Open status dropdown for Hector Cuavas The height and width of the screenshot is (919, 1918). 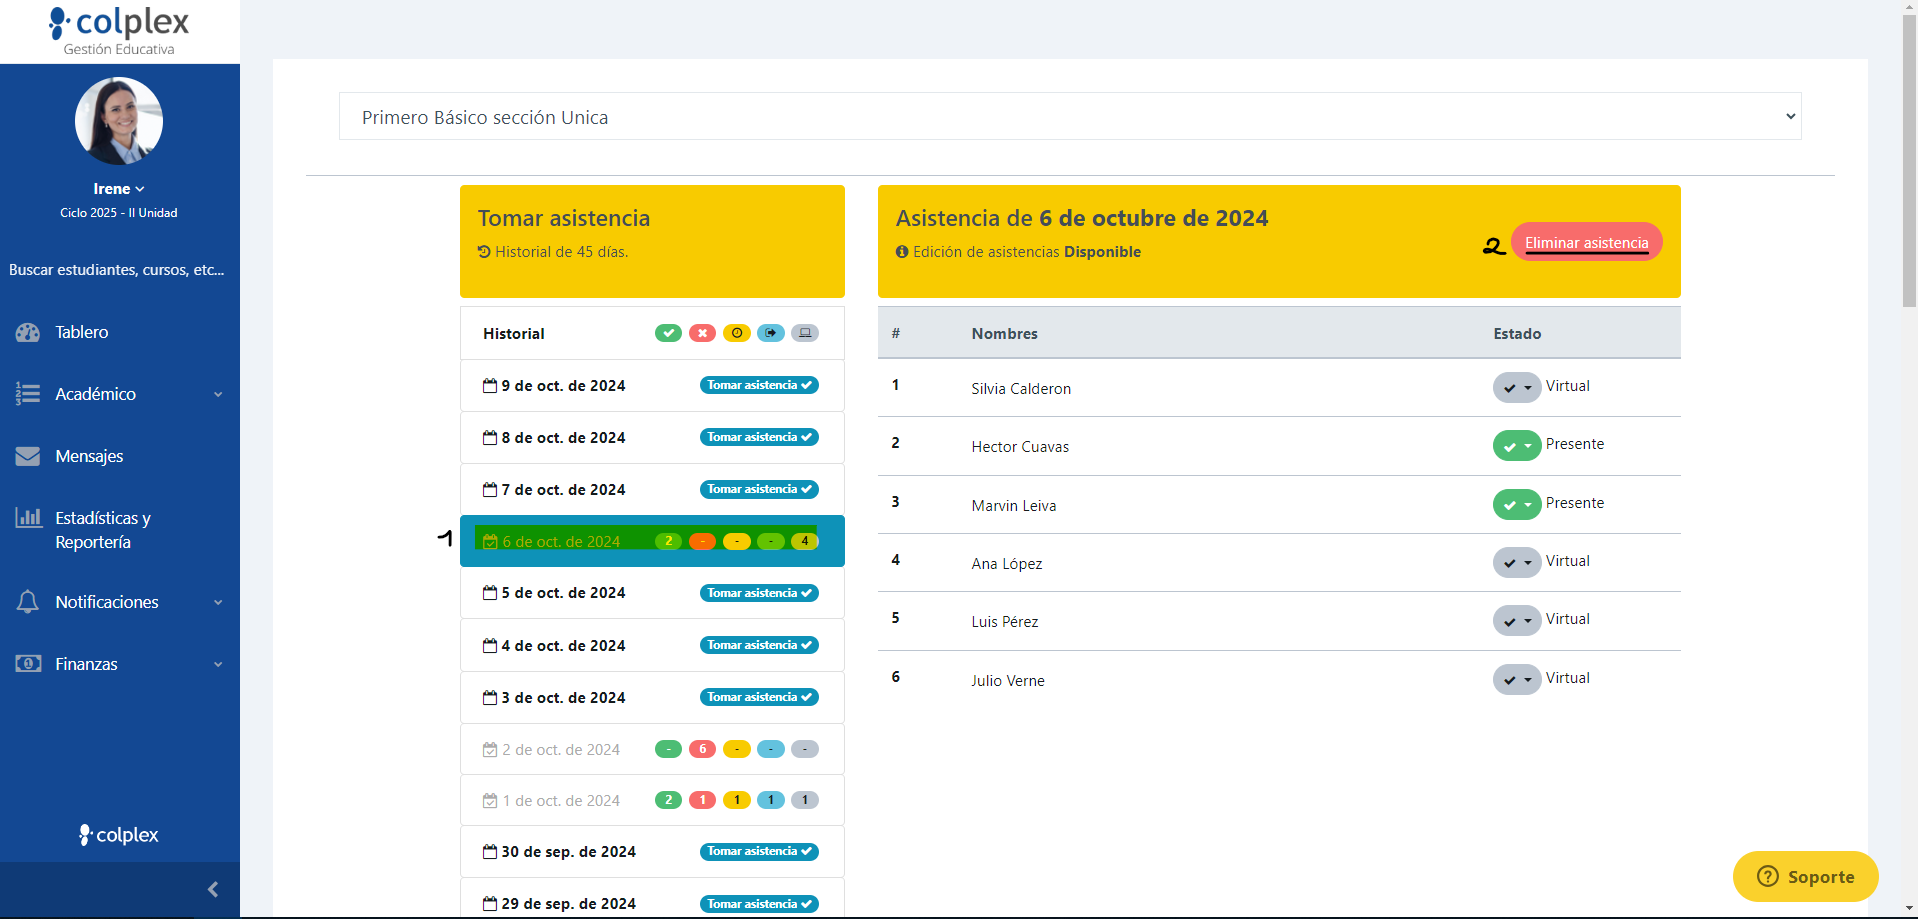pos(1517,445)
